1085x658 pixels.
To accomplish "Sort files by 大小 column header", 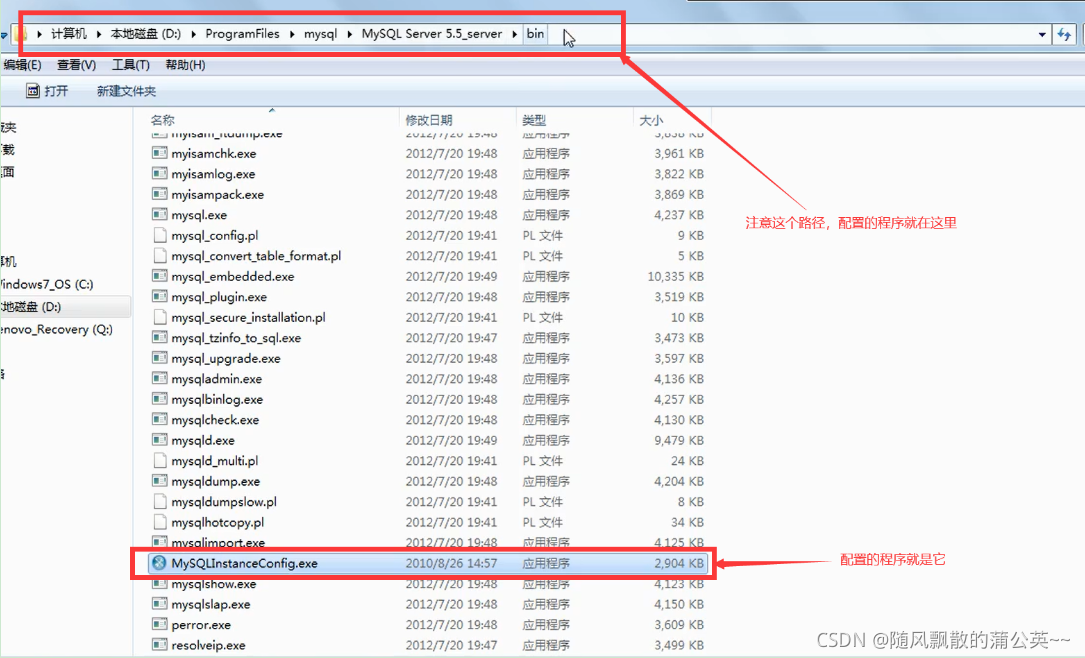I will pos(651,120).
